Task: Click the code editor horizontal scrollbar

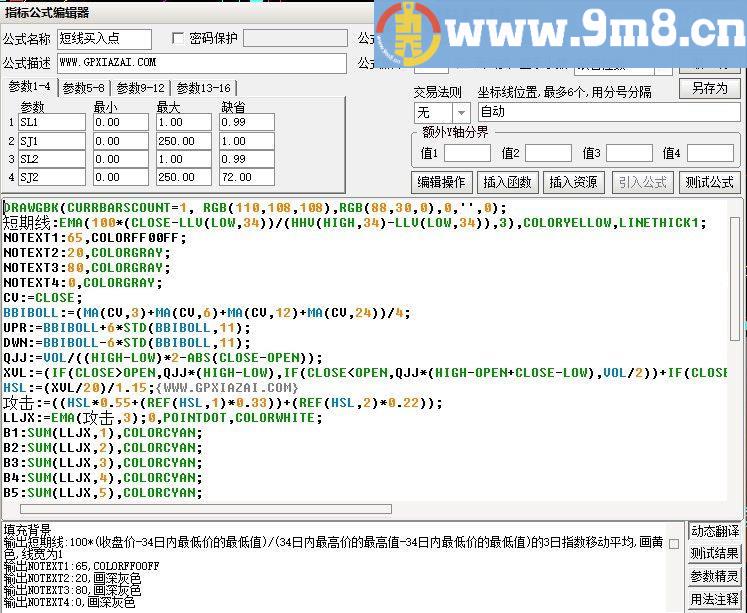Action: click(206, 509)
